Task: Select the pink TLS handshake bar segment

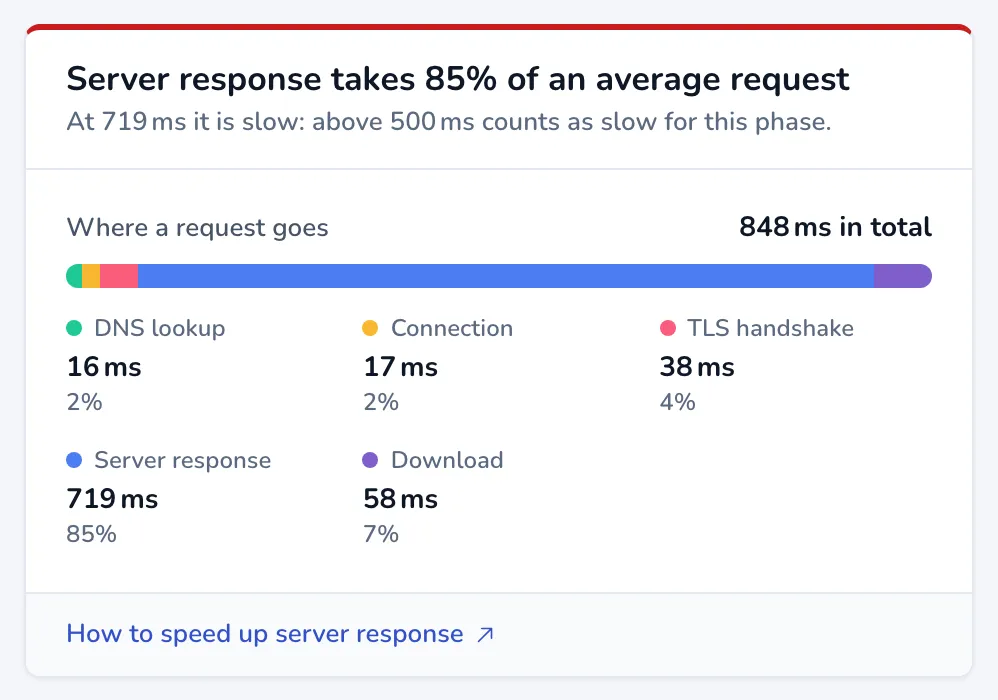Action: point(119,276)
